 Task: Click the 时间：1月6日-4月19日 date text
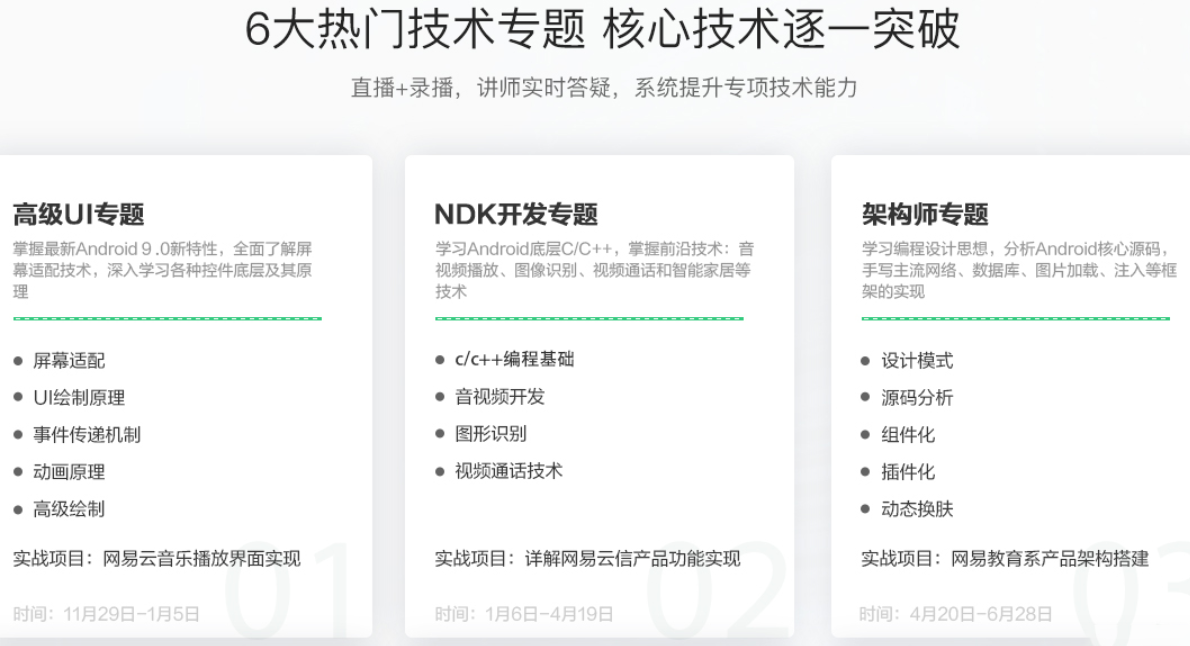point(524,614)
